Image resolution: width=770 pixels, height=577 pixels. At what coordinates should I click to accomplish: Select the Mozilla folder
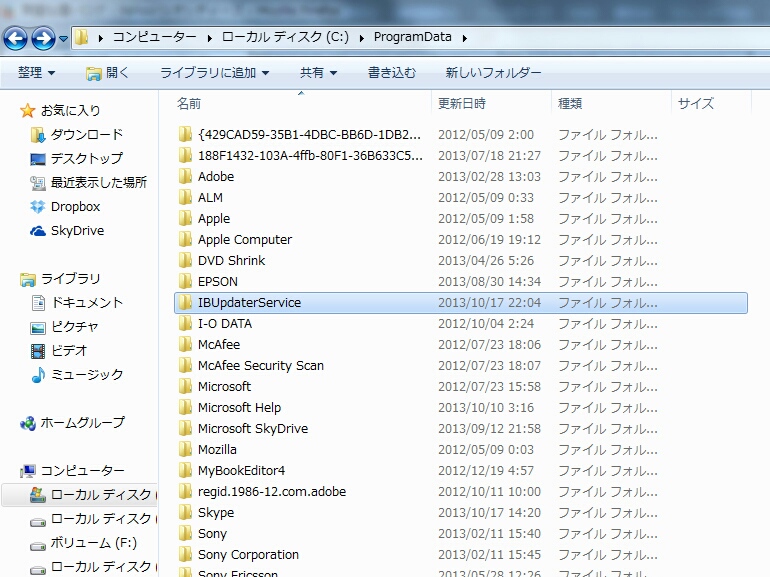(x=217, y=449)
